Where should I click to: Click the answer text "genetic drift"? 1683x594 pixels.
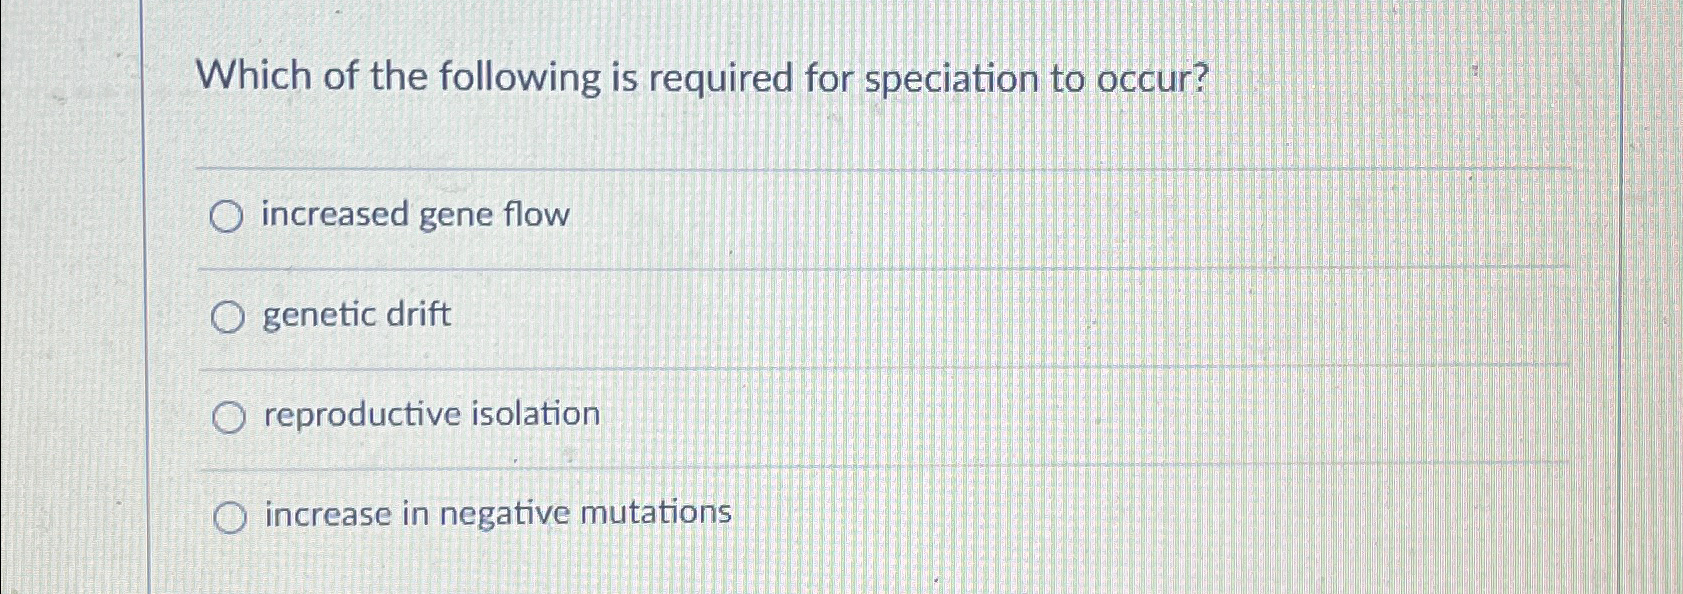click(354, 315)
